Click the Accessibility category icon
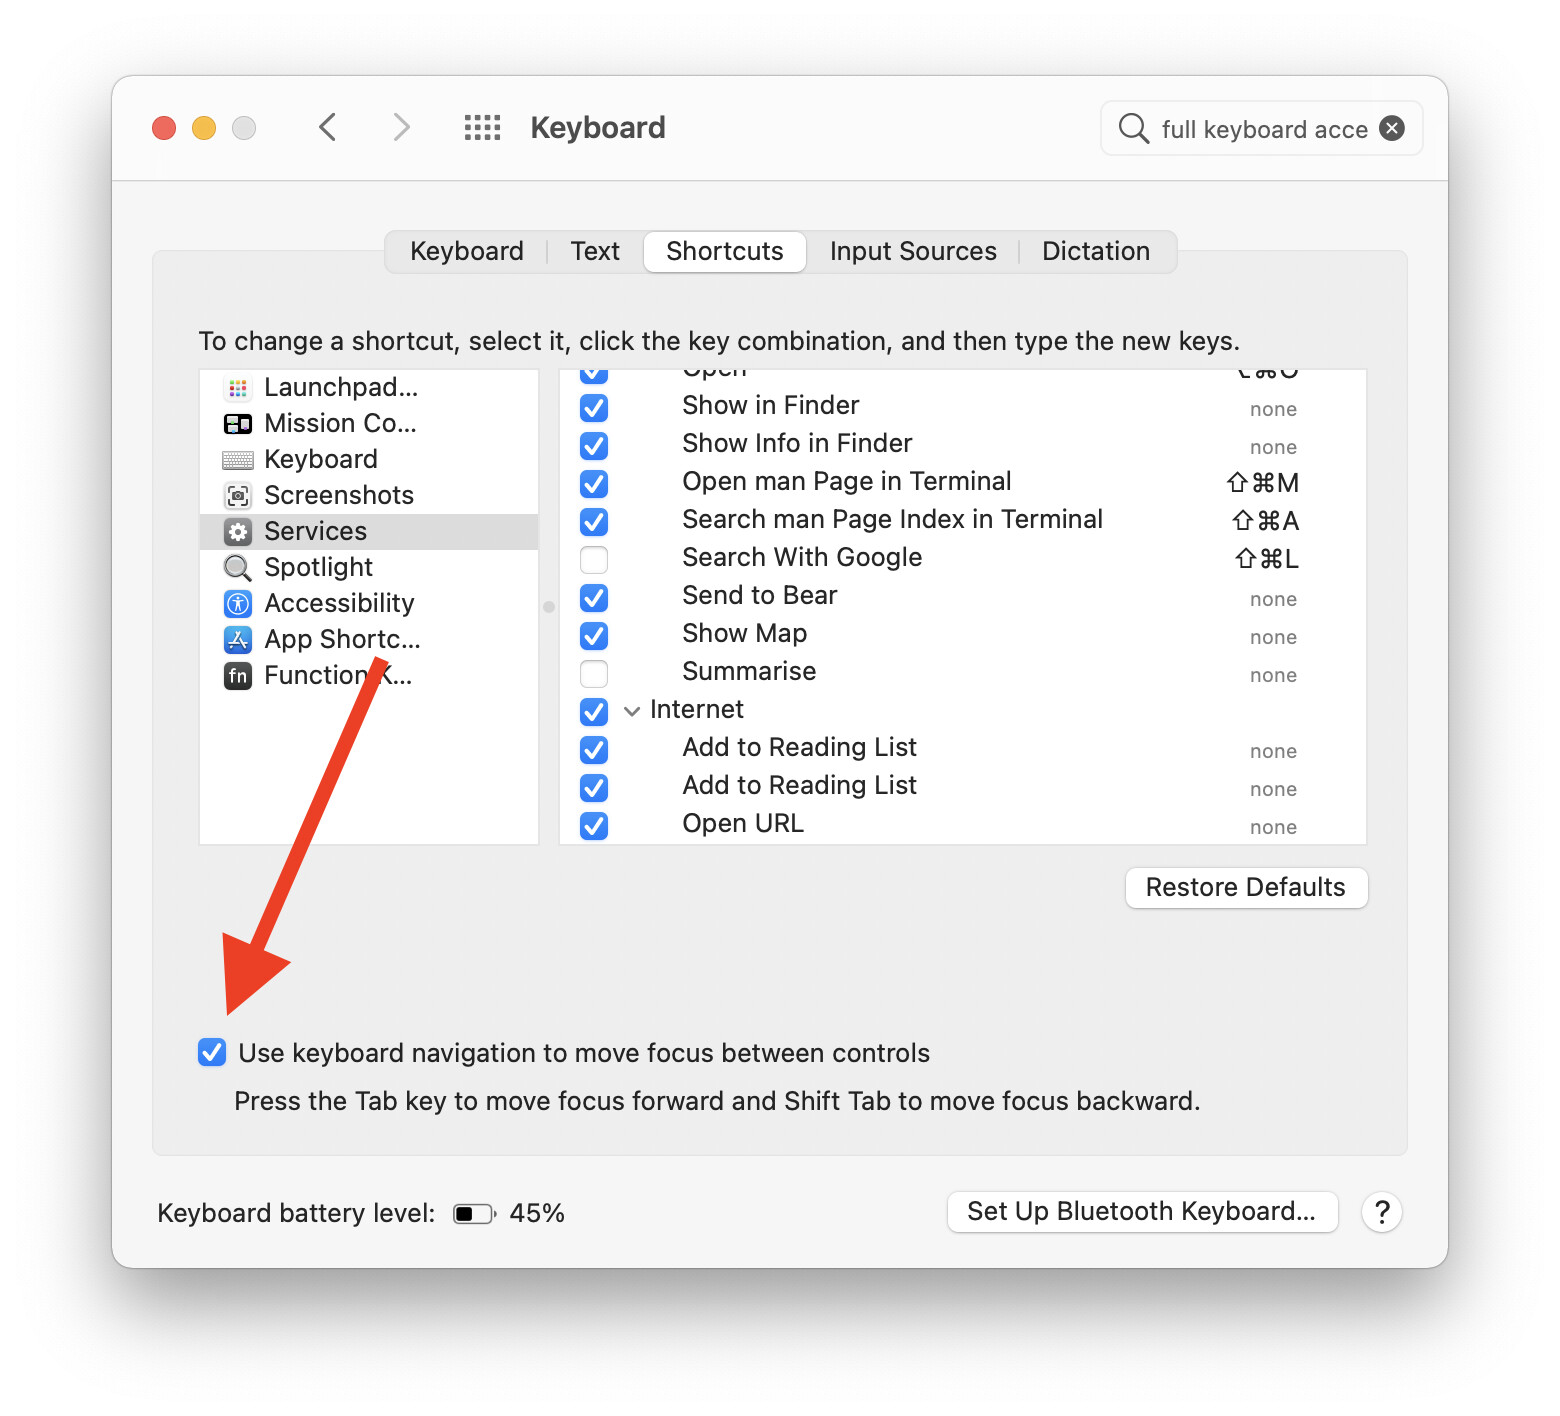 point(238,604)
